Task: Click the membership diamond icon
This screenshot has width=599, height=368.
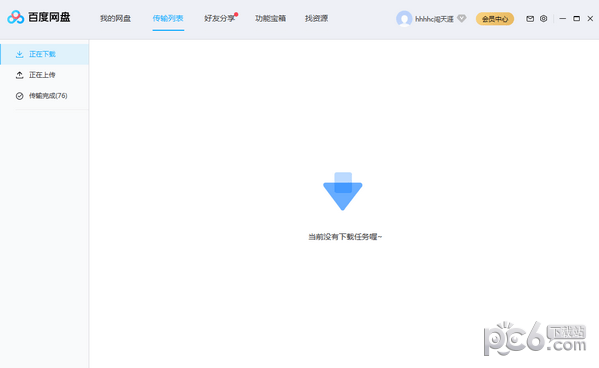Action: click(x=461, y=18)
